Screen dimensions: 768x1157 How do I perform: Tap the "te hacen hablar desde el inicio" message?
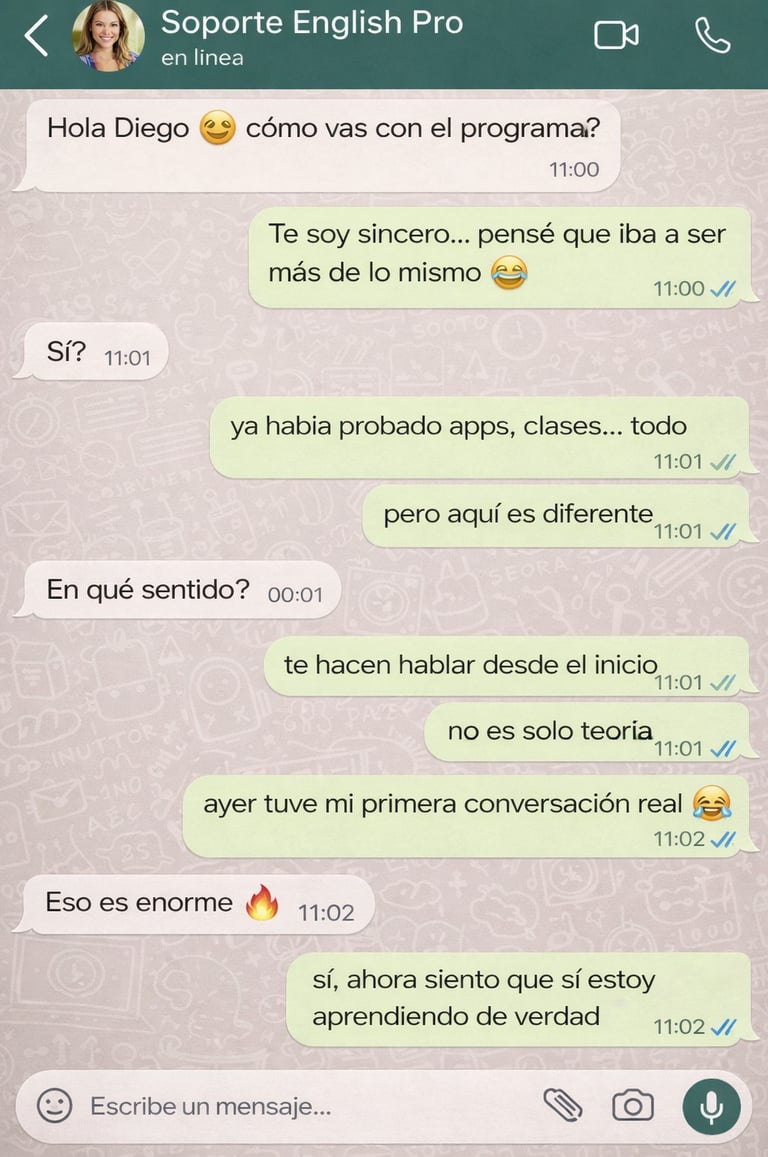508,666
